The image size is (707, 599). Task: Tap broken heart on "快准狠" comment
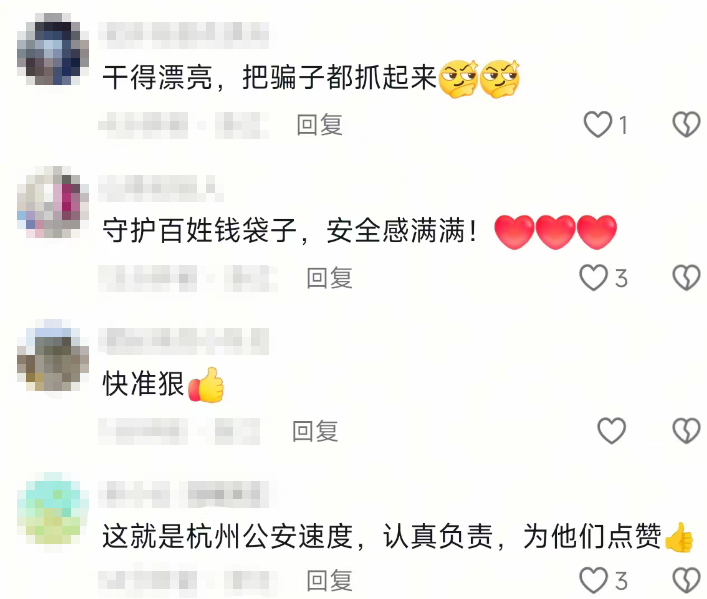tap(686, 430)
